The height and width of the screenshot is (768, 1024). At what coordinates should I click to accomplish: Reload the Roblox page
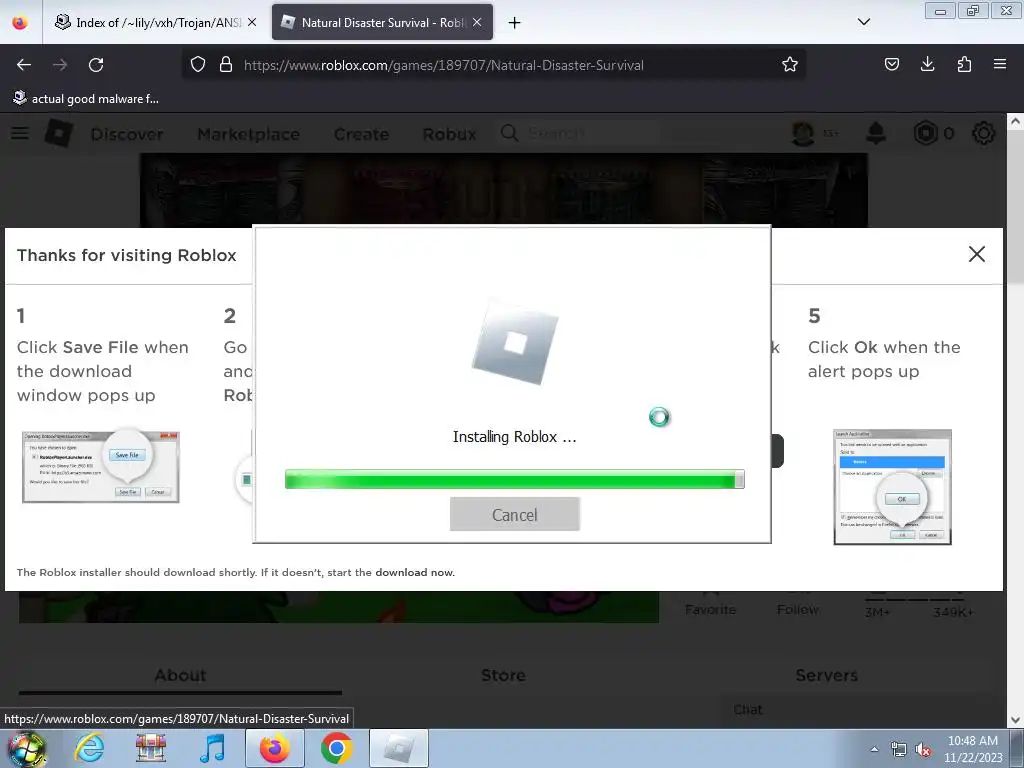[x=96, y=65]
